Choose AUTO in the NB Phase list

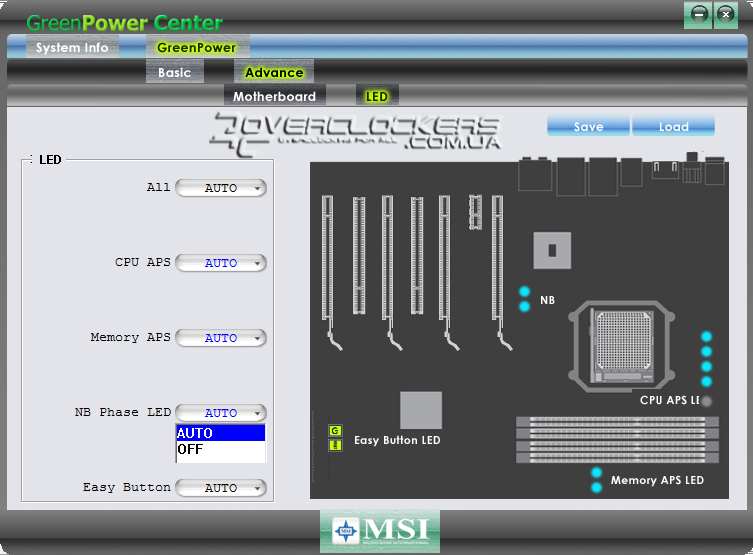tap(221, 433)
